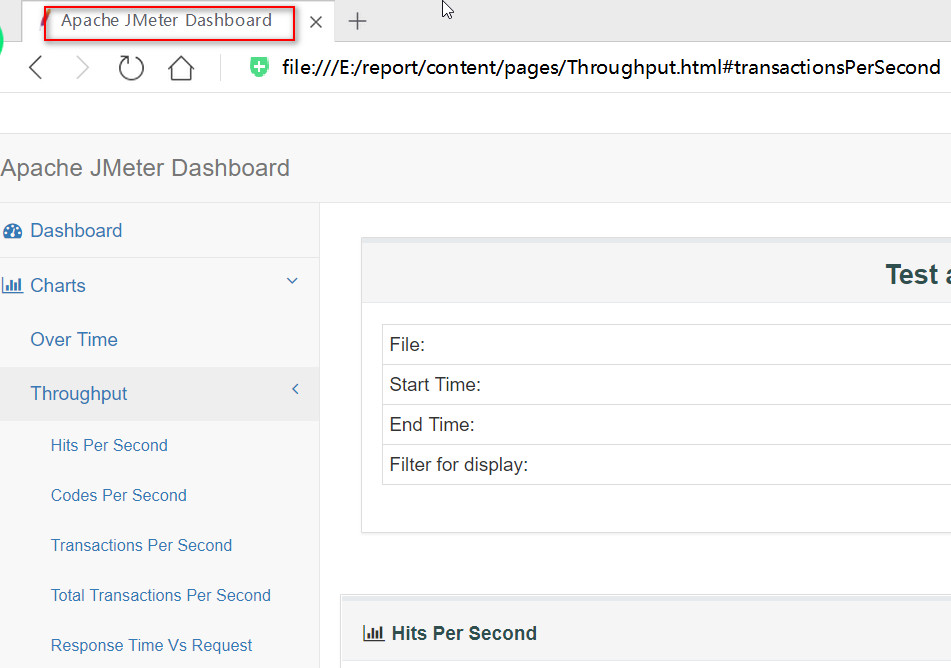Open Response Time Vs Request link
The image size is (951, 668).
coord(152,645)
